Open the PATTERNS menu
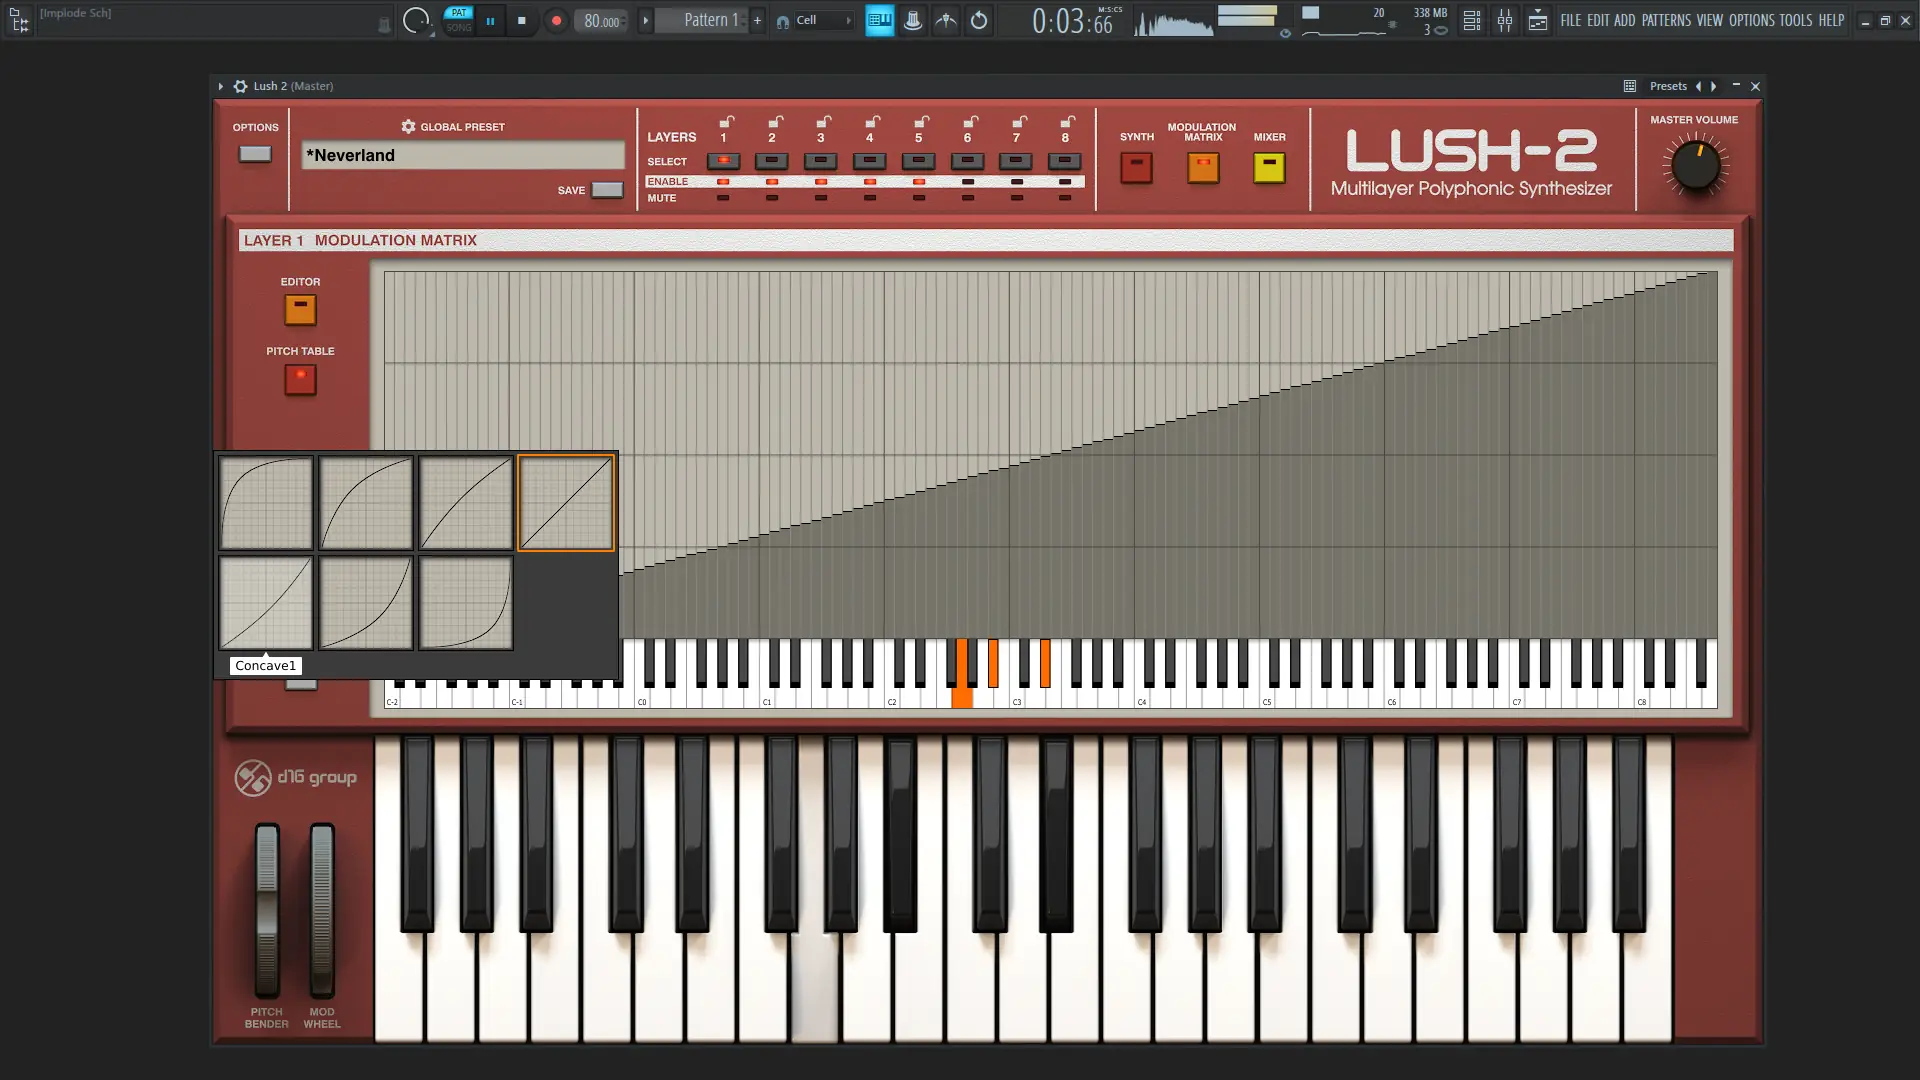The height and width of the screenshot is (1080, 1920). (1666, 20)
